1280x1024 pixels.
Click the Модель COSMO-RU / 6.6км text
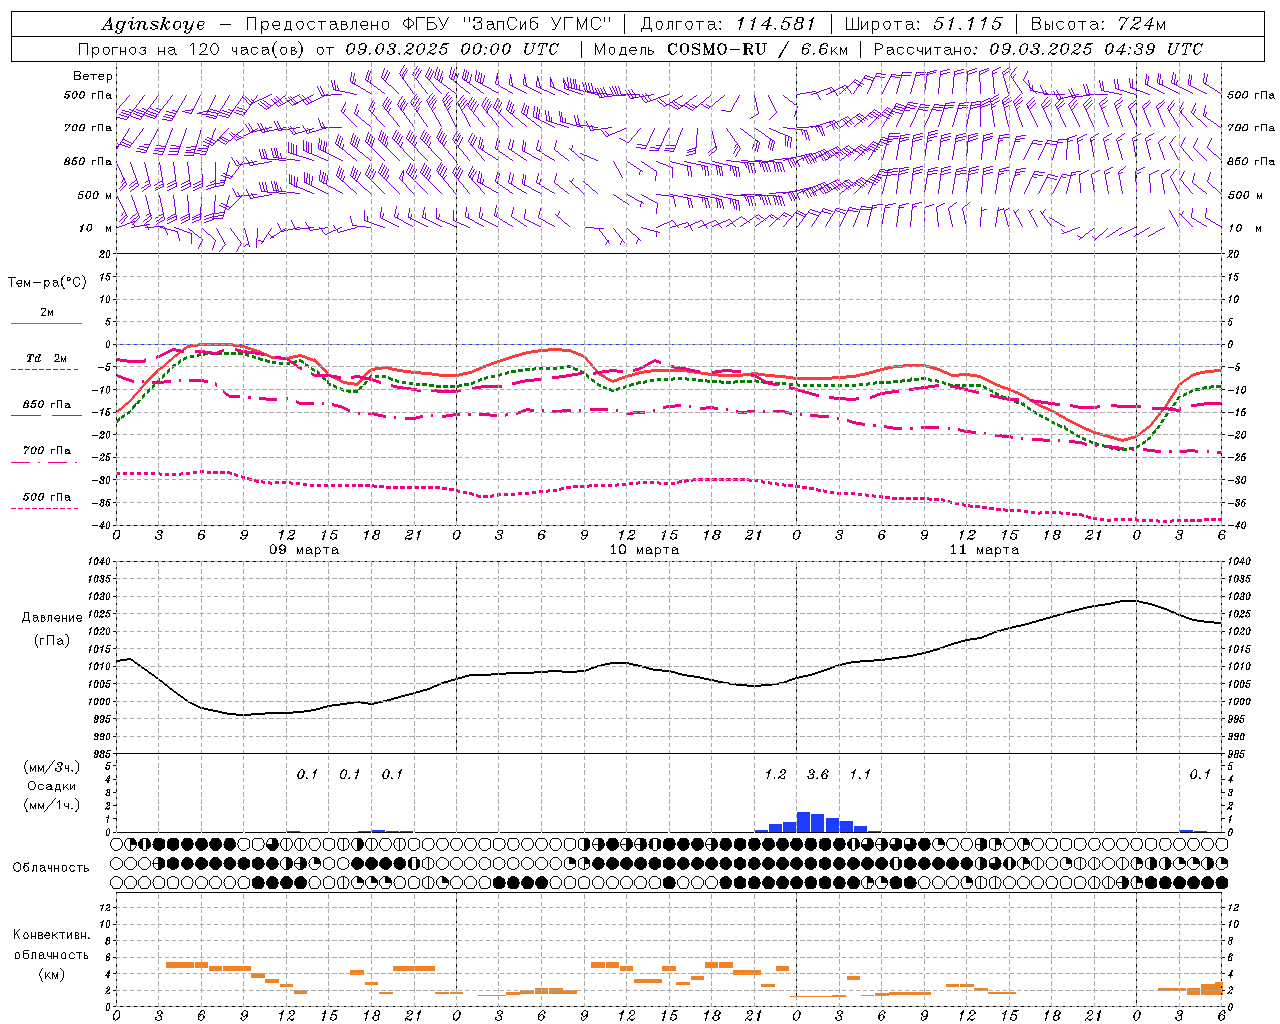721,49
